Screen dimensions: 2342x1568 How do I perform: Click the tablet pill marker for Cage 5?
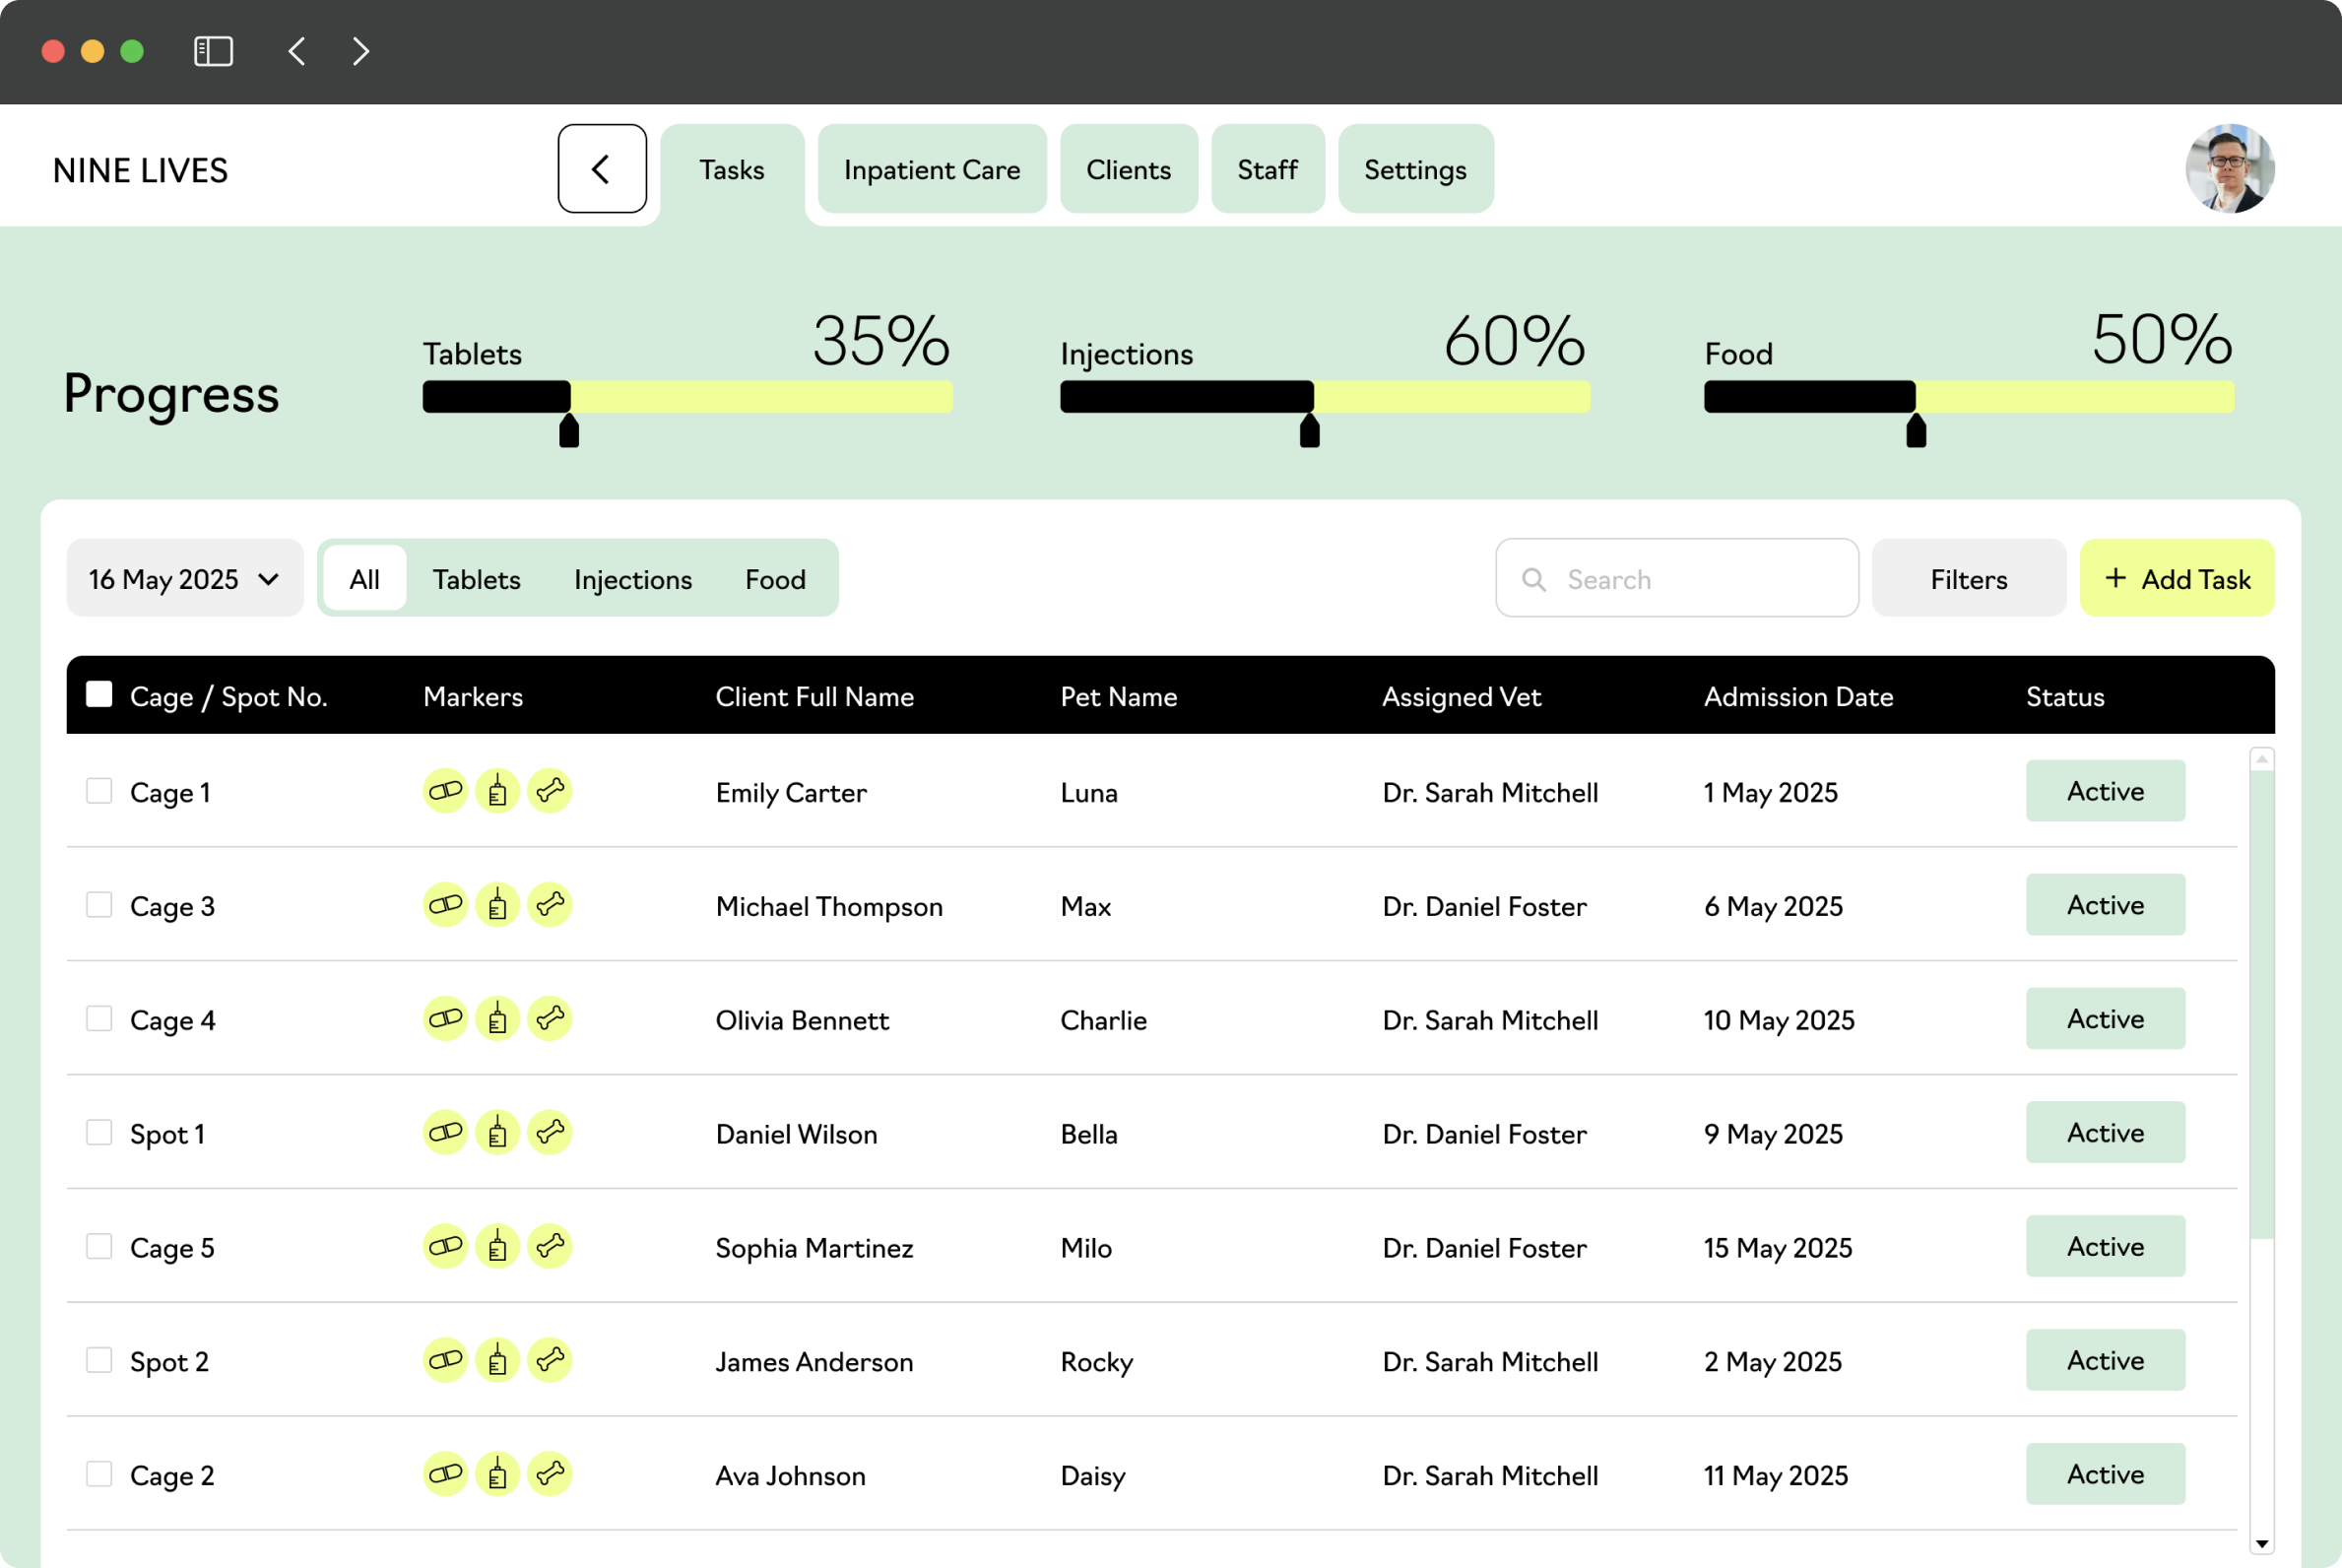(445, 1247)
